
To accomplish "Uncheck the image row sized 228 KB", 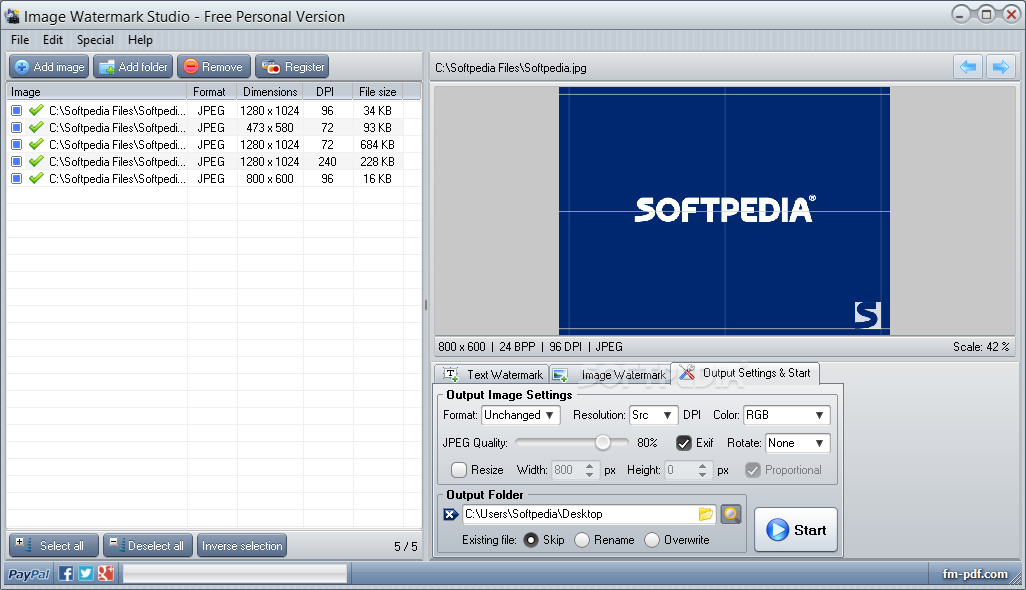I will (x=17, y=162).
